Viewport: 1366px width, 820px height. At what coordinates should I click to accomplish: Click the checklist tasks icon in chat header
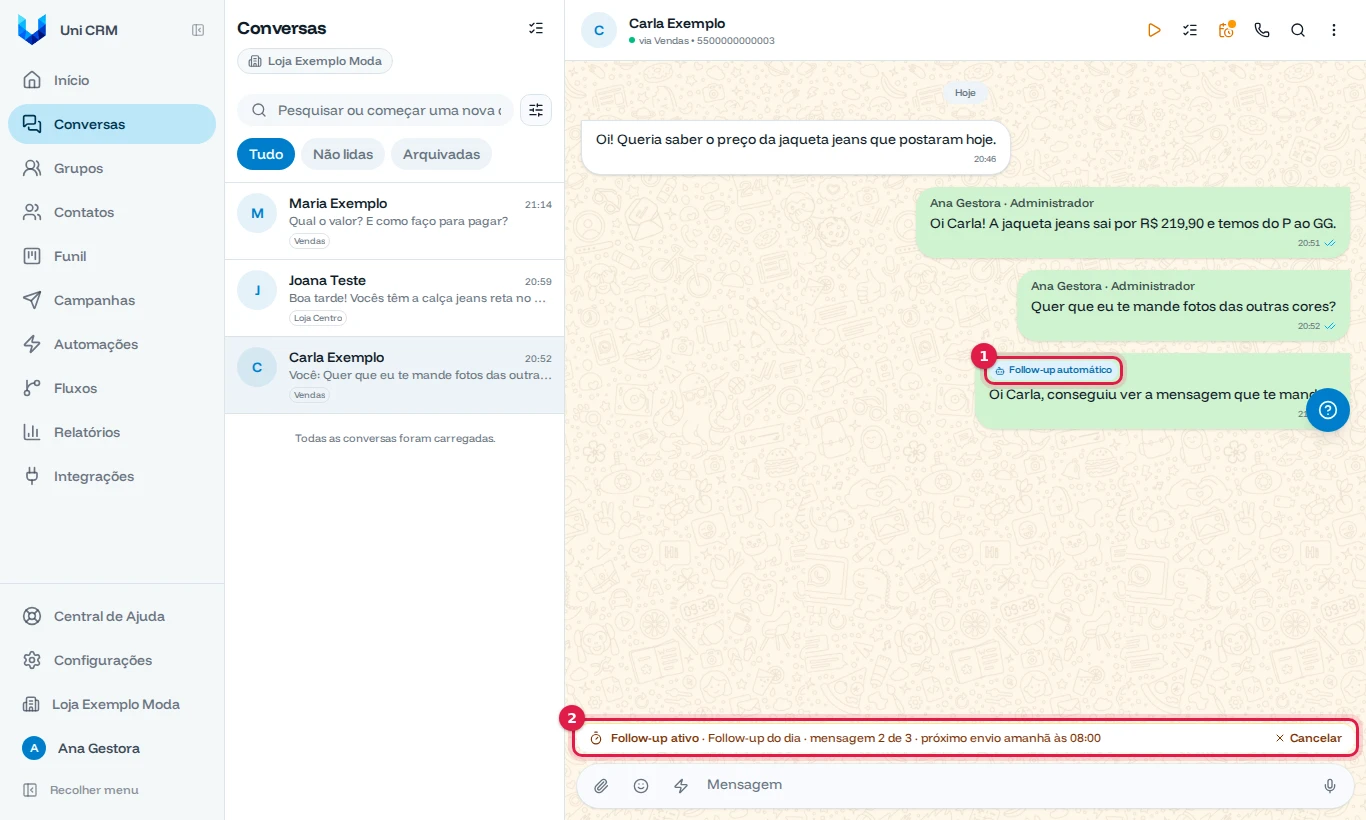coord(1190,30)
